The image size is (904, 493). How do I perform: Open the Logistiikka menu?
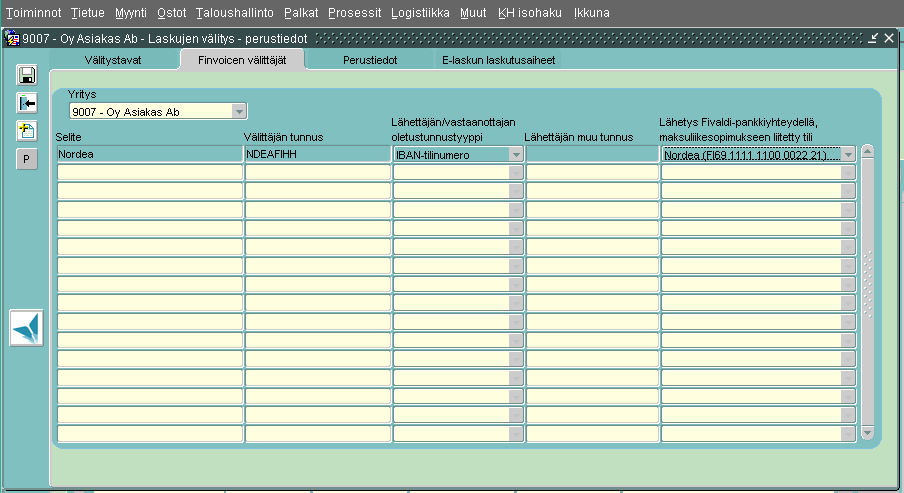[421, 13]
